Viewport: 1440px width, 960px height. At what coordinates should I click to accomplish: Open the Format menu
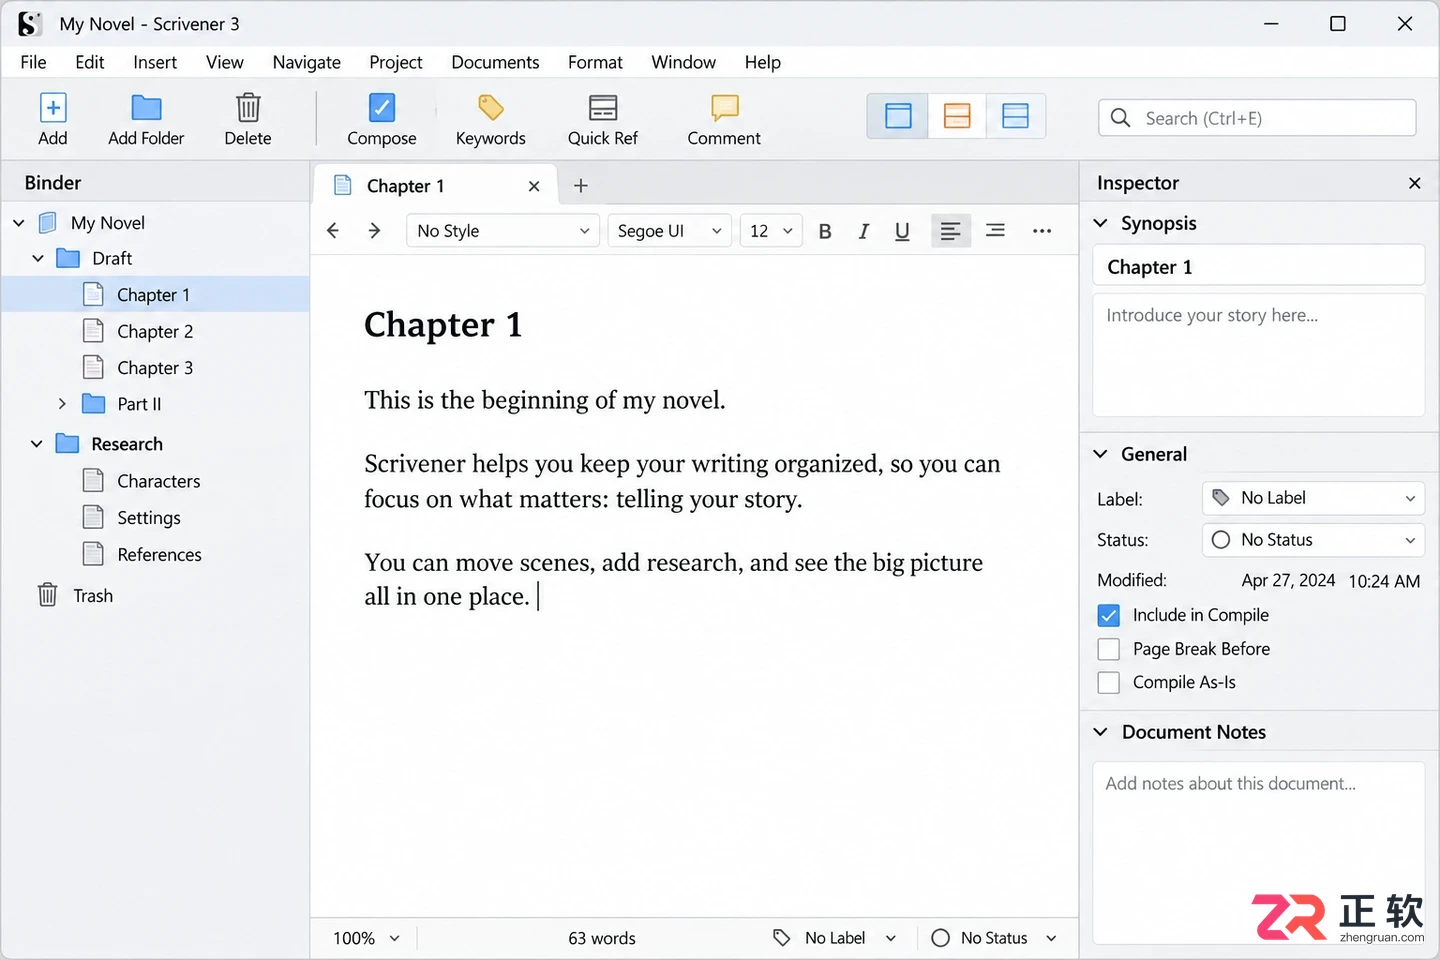595,62
